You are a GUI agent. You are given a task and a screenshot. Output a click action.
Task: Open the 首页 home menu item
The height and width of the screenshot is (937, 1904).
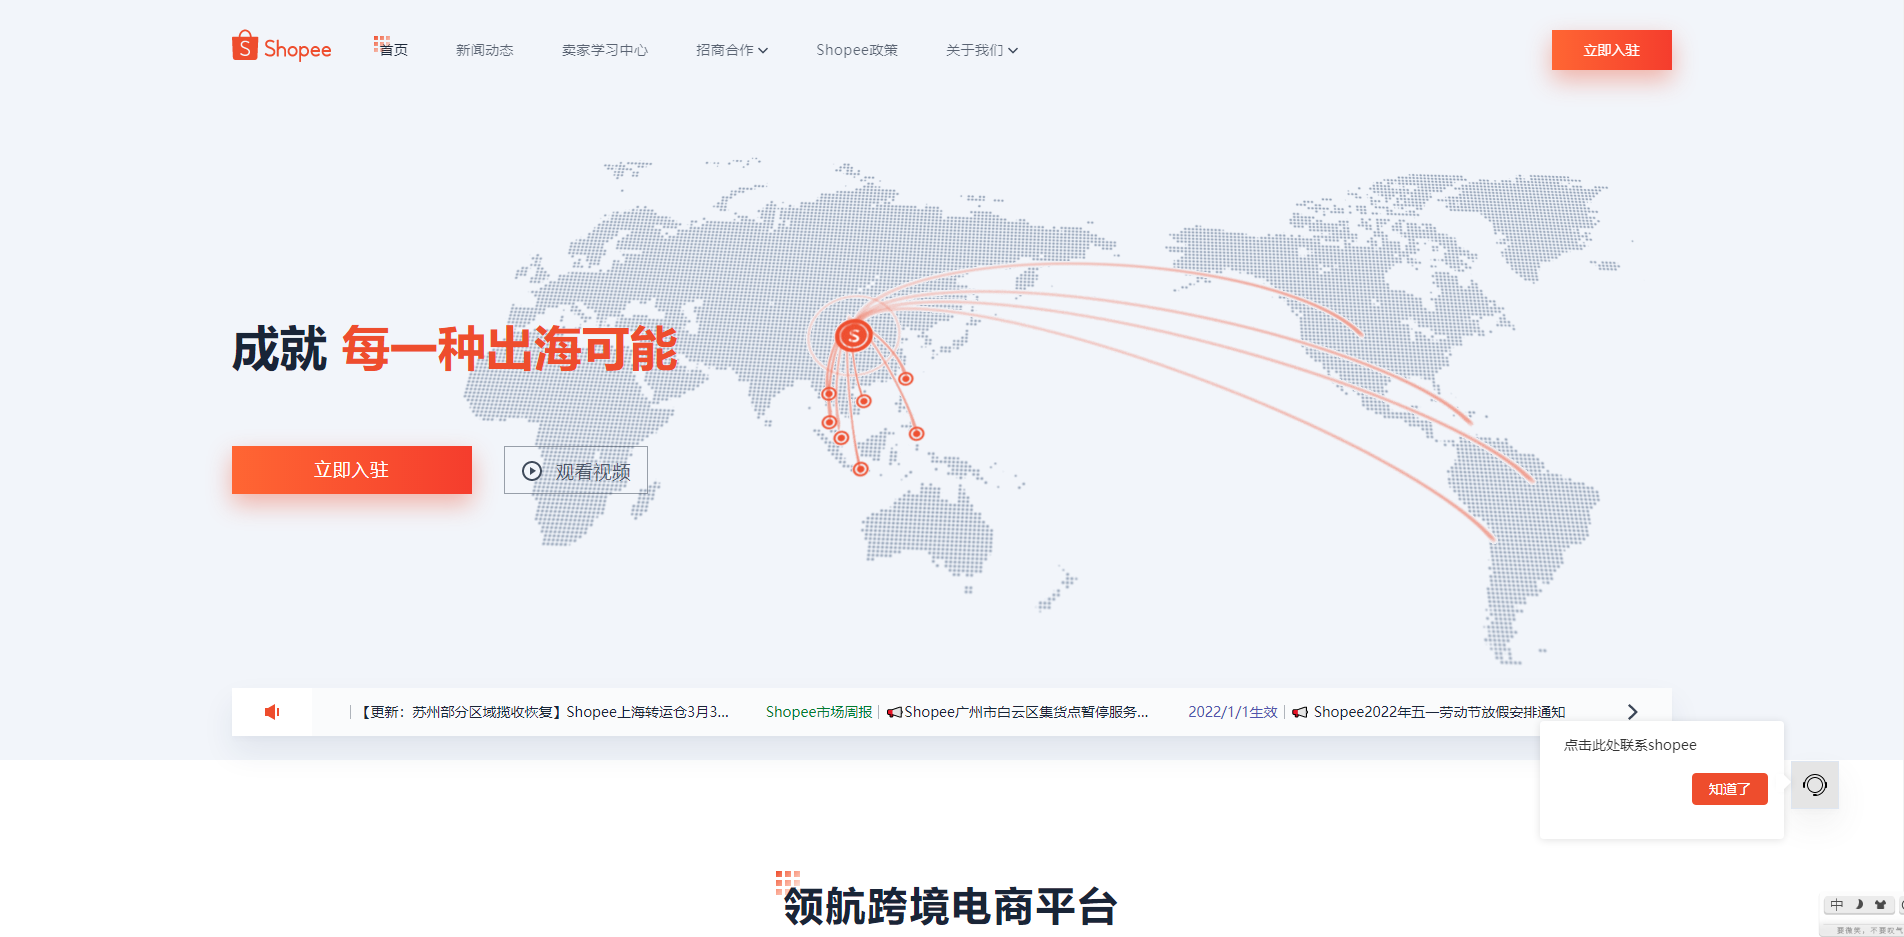tap(393, 50)
